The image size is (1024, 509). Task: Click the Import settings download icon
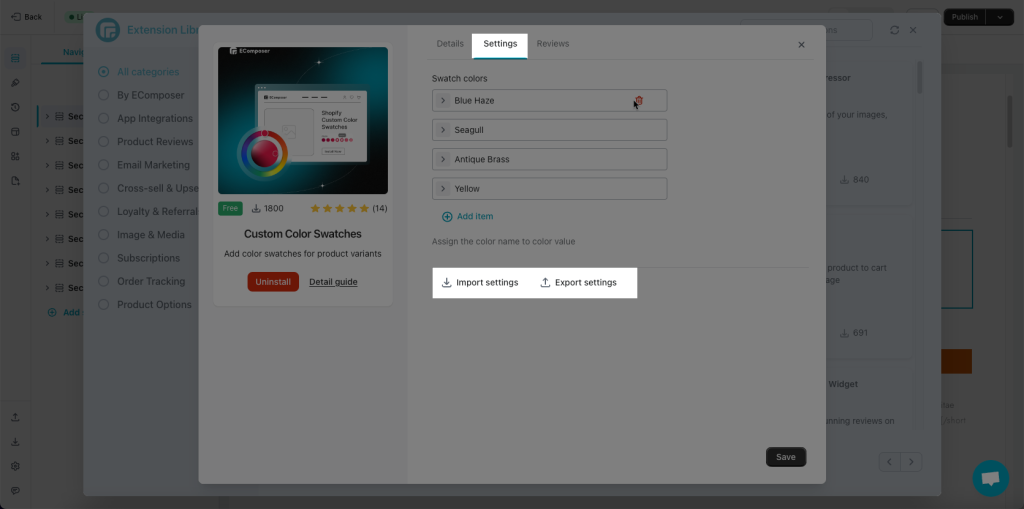click(x=447, y=282)
